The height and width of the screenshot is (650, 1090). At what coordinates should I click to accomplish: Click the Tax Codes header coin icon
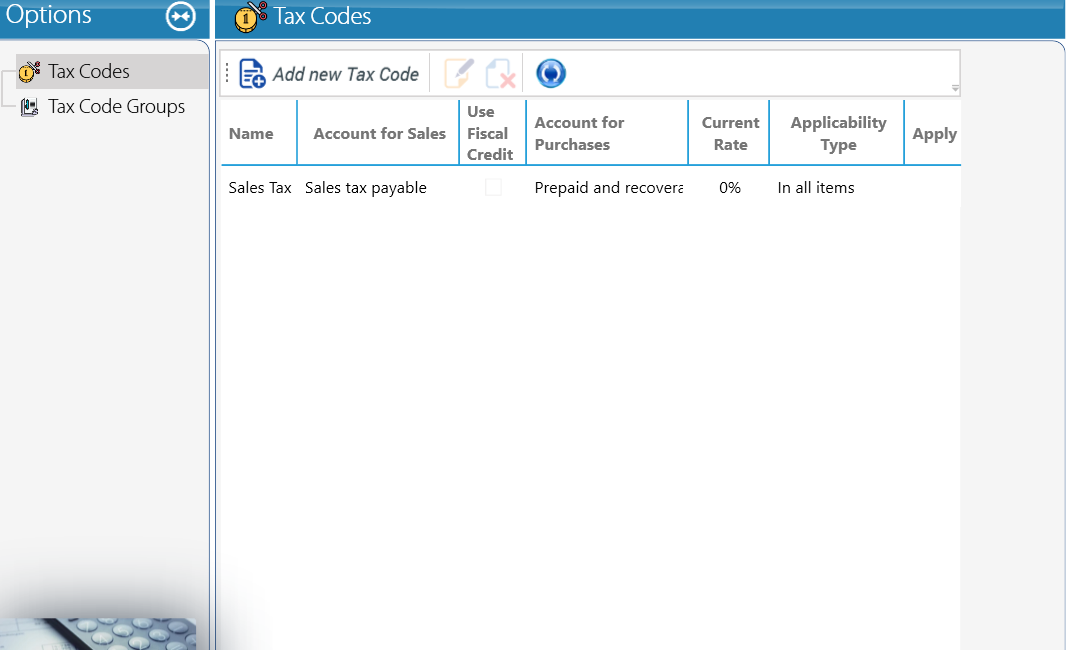click(250, 17)
